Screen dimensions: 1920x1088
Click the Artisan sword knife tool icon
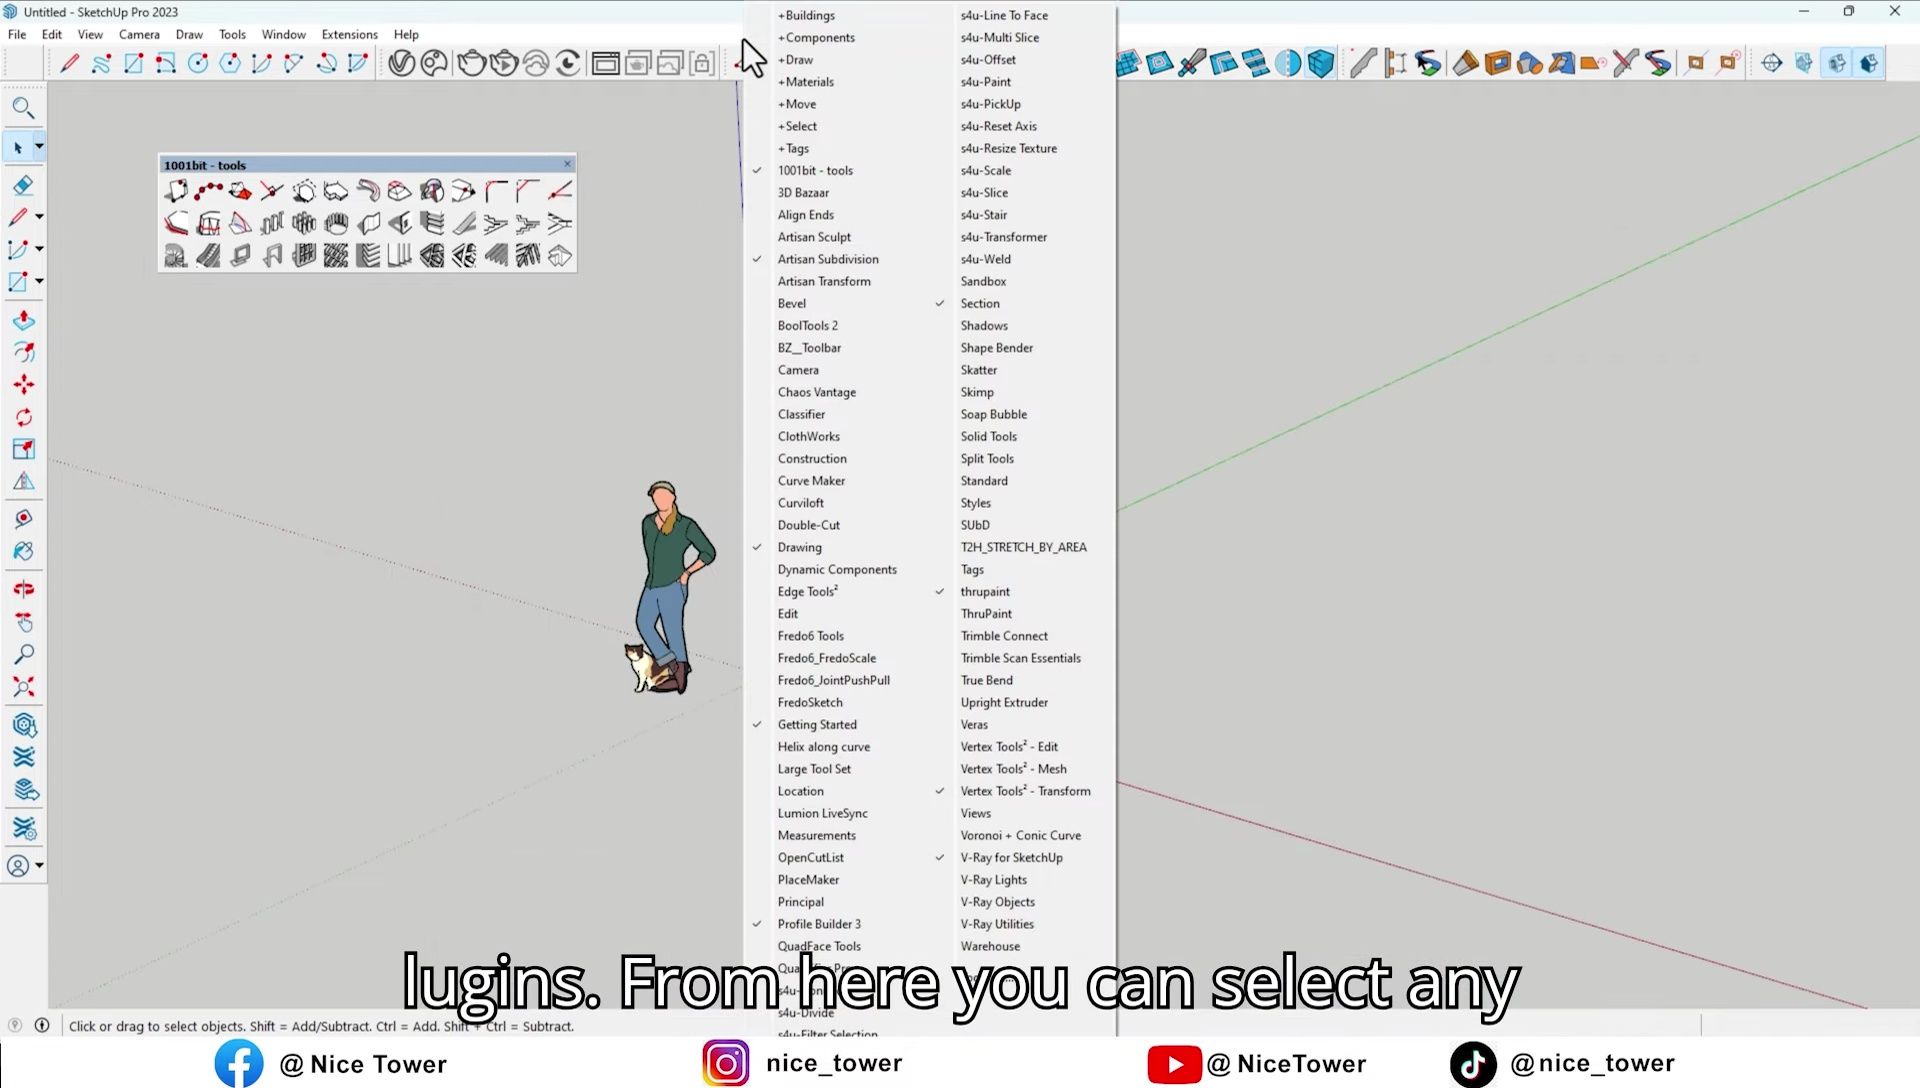click(1191, 64)
